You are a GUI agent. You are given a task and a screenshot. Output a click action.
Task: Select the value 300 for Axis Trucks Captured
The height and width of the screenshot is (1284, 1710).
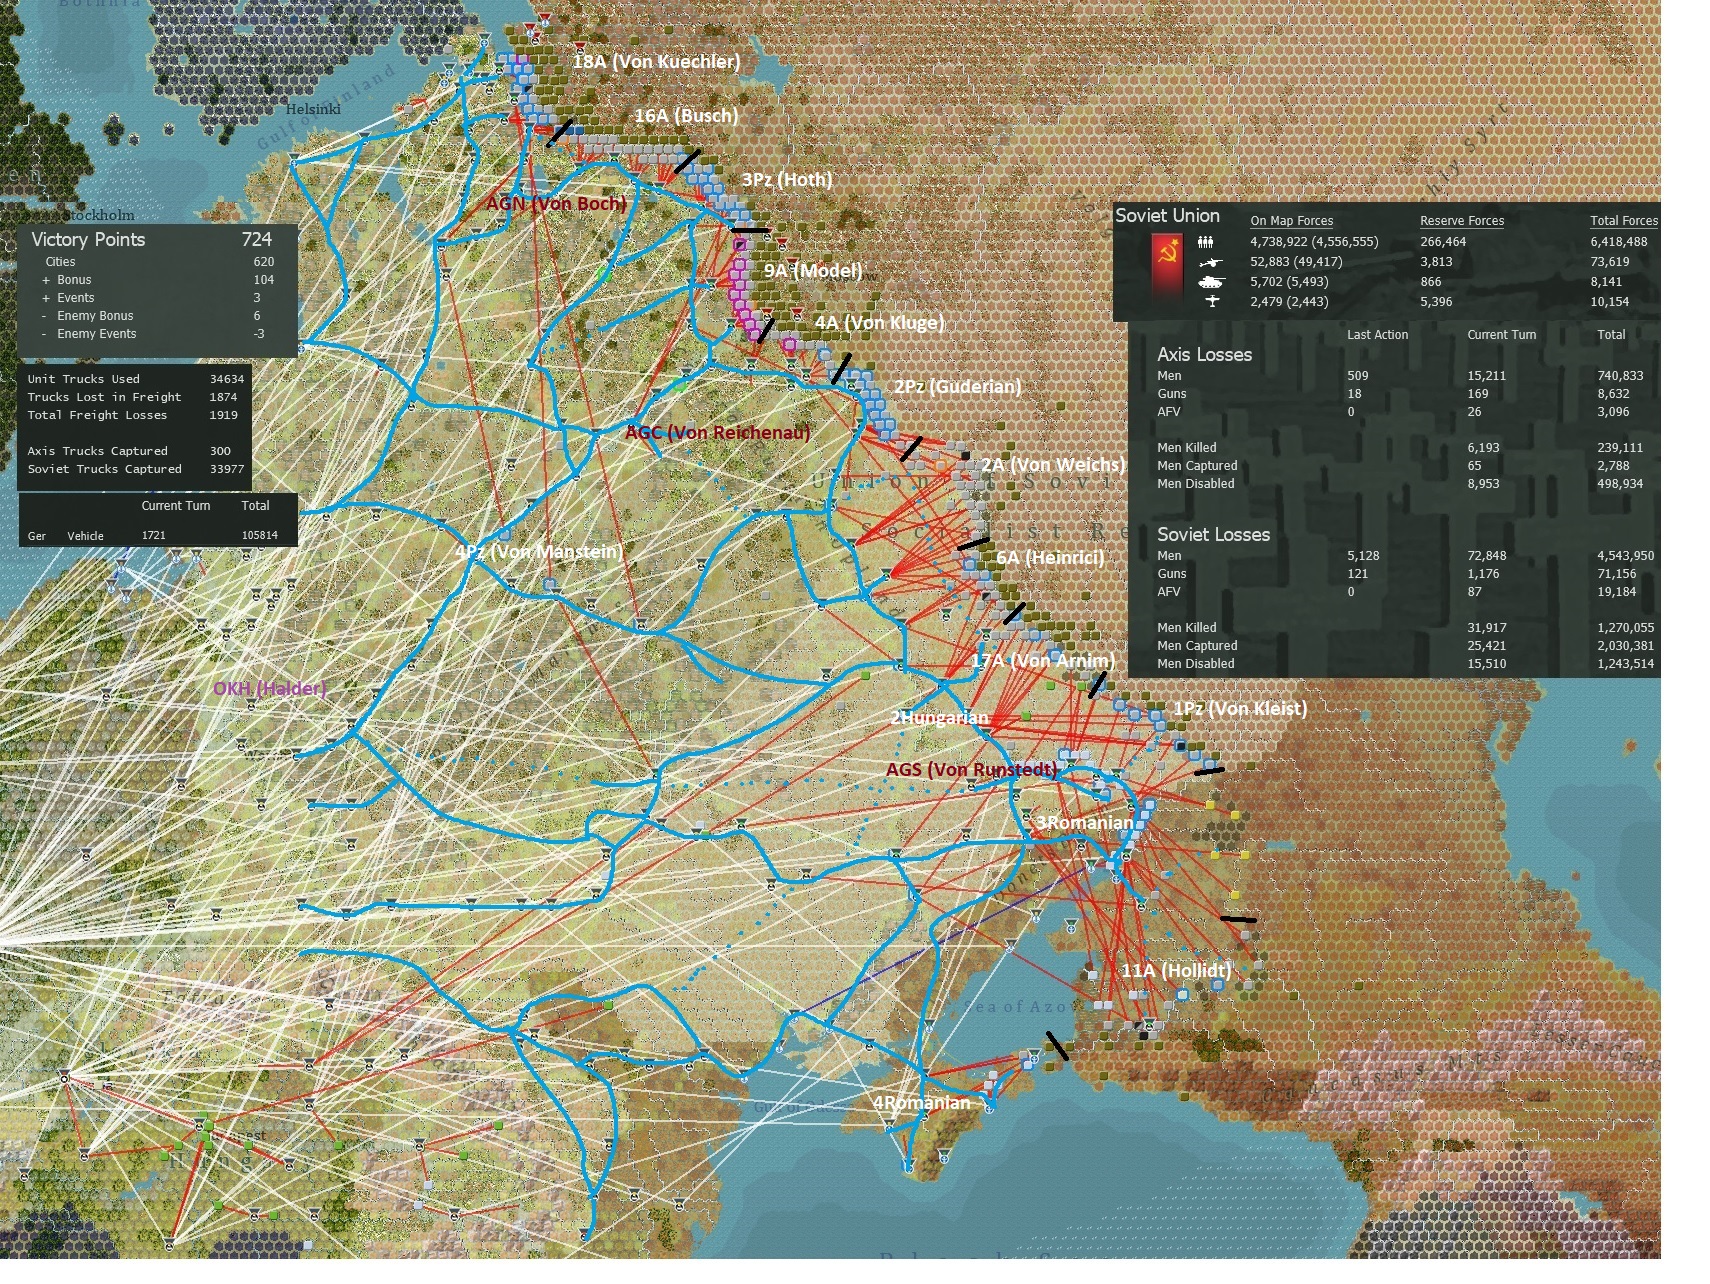click(220, 451)
